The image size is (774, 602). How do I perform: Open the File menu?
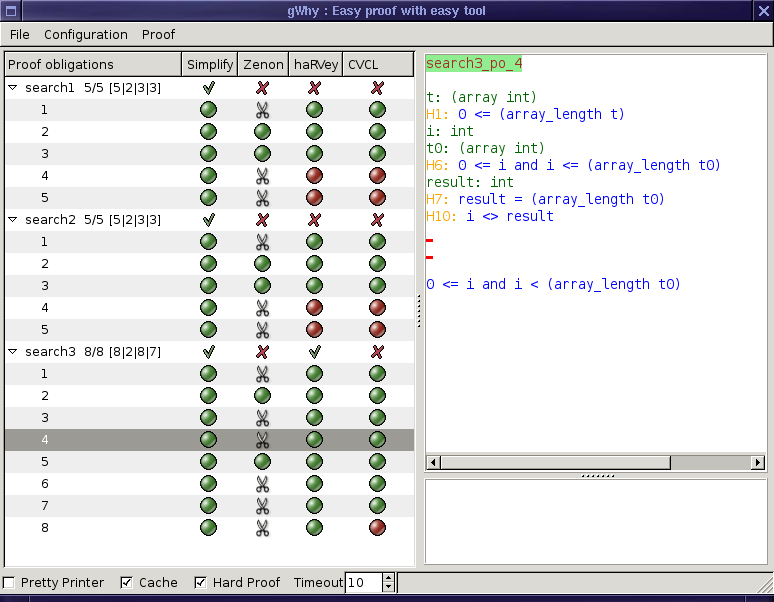pos(20,35)
